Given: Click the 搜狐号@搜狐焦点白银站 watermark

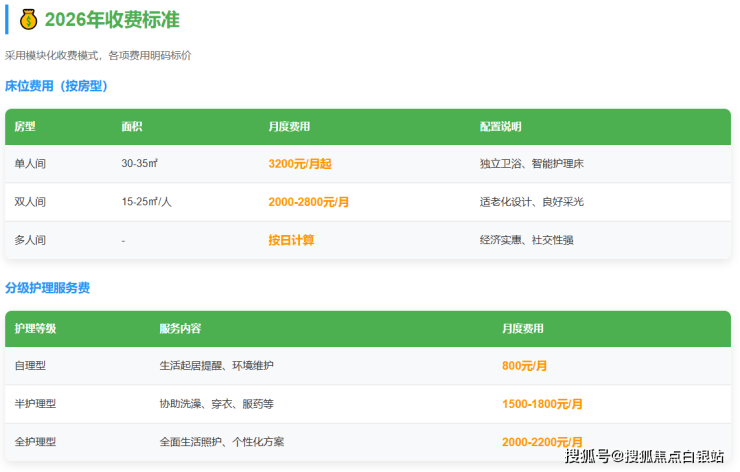Looking at the screenshot, I should click(x=644, y=457).
